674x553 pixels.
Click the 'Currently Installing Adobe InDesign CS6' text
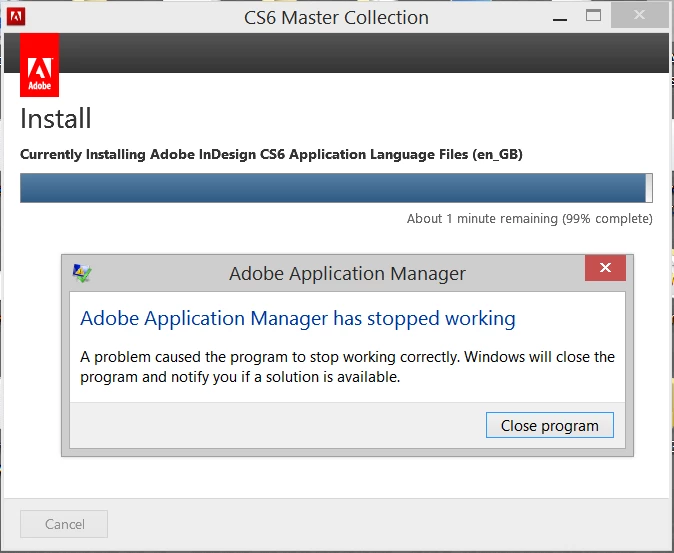[271, 155]
